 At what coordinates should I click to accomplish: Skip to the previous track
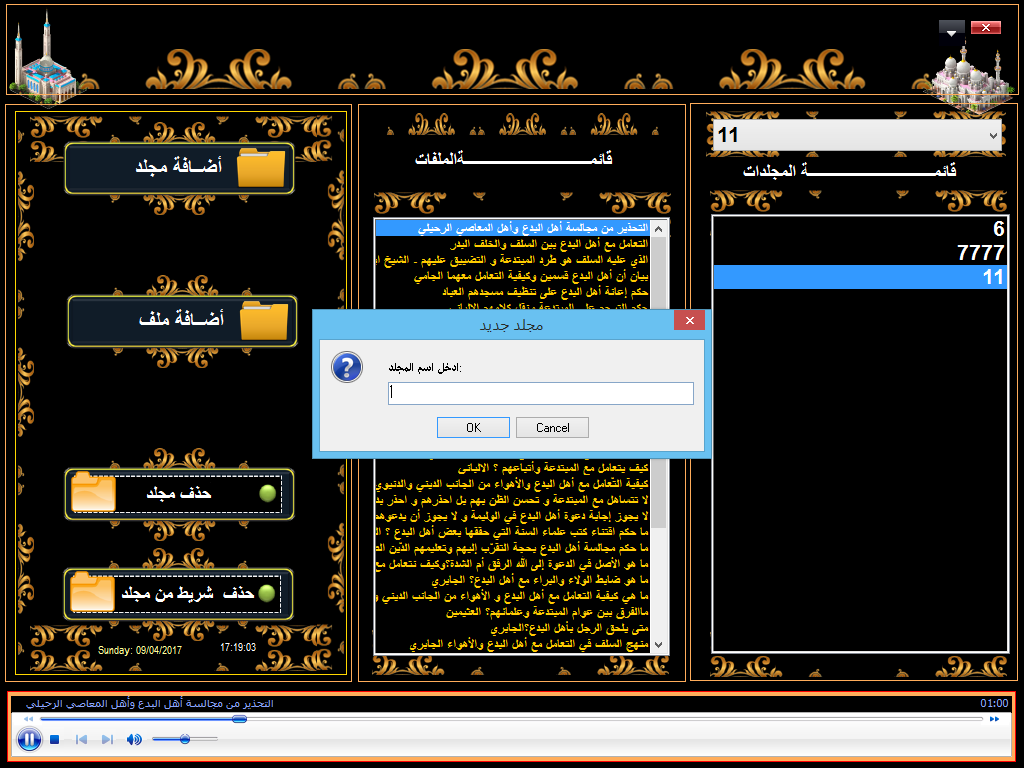coord(81,740)
